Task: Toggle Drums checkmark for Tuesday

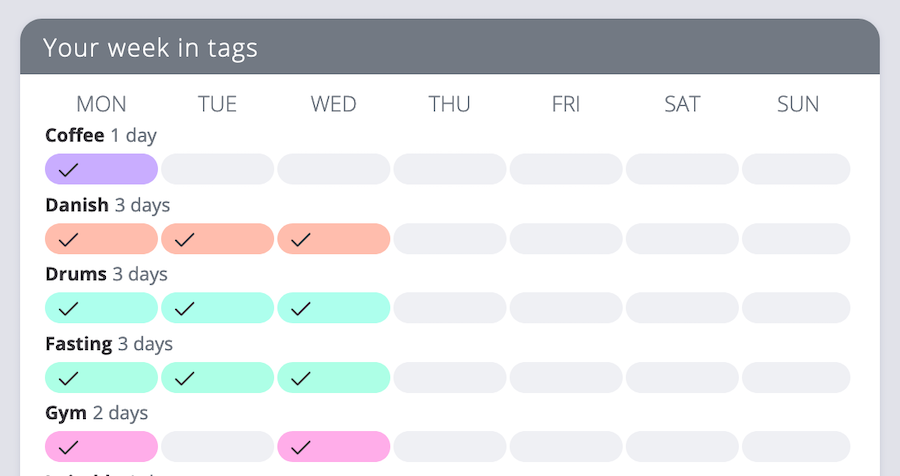Action: [218, 308]
